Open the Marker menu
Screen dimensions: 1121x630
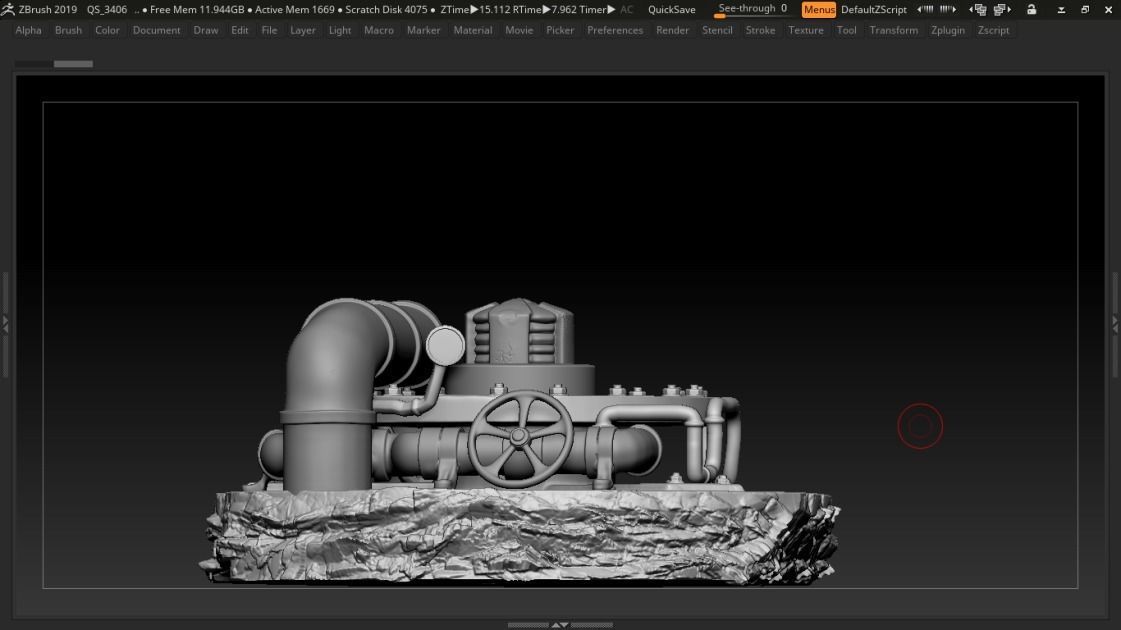[424, 30]
